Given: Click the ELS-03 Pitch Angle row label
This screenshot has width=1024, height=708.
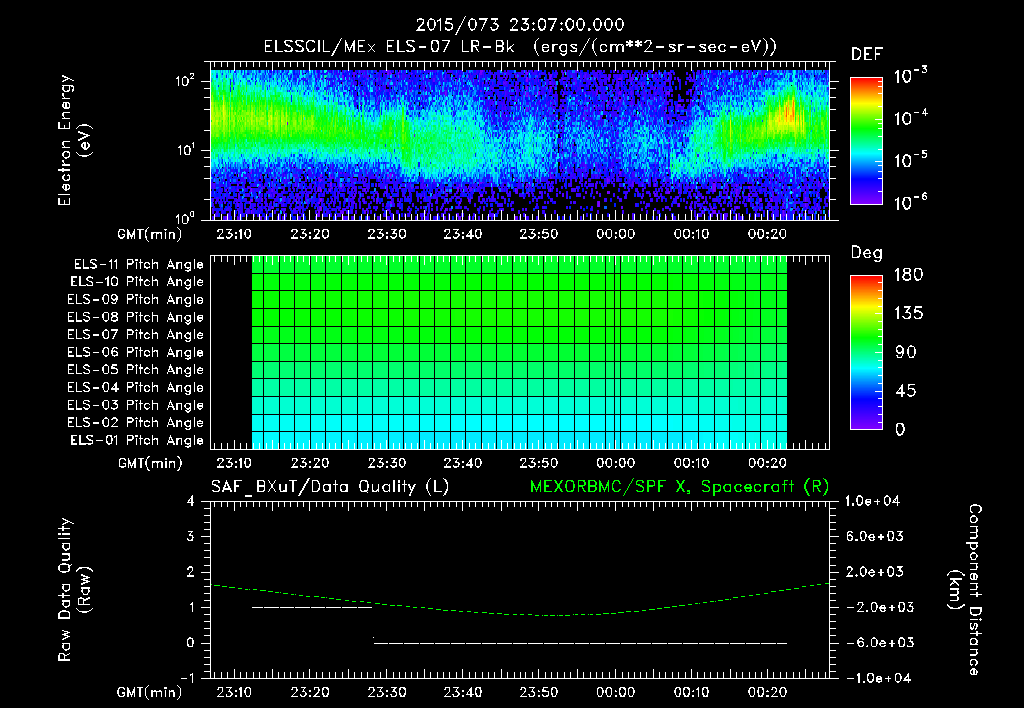Looking at the screenshot, I should coord(136,405).
